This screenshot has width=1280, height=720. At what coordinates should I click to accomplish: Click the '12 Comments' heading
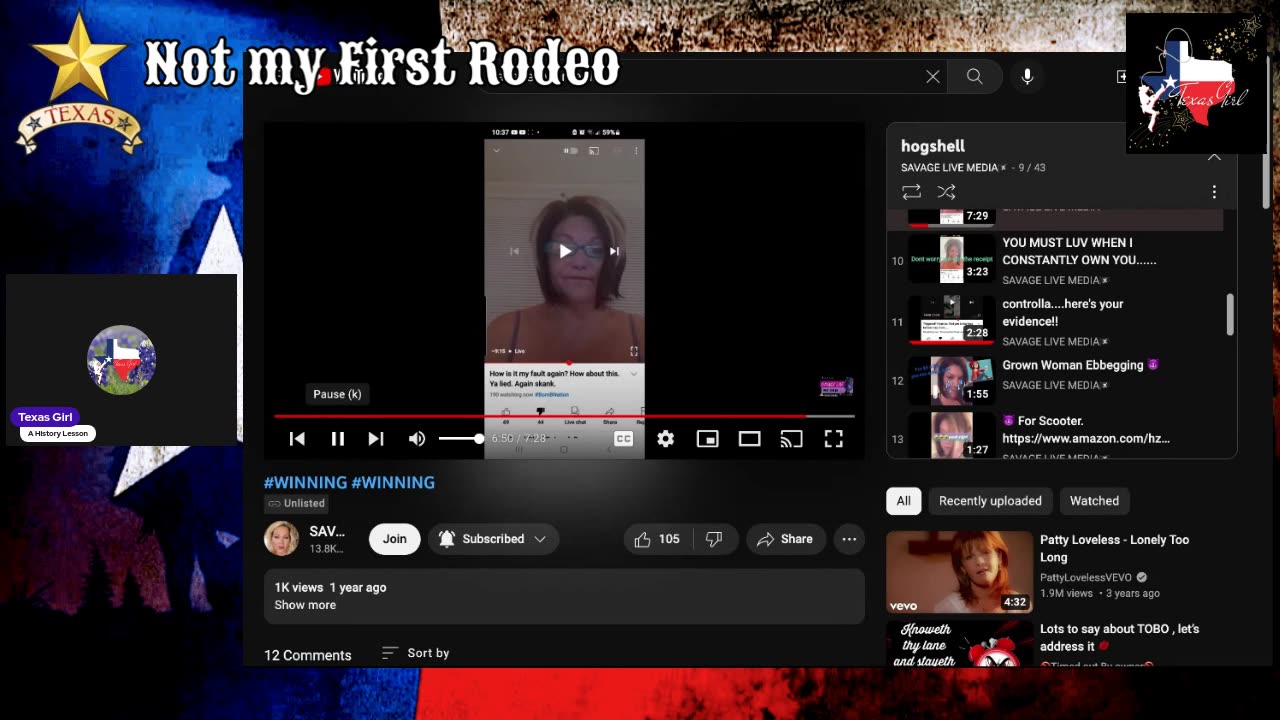pyautogui.click(x=307, y=655)
